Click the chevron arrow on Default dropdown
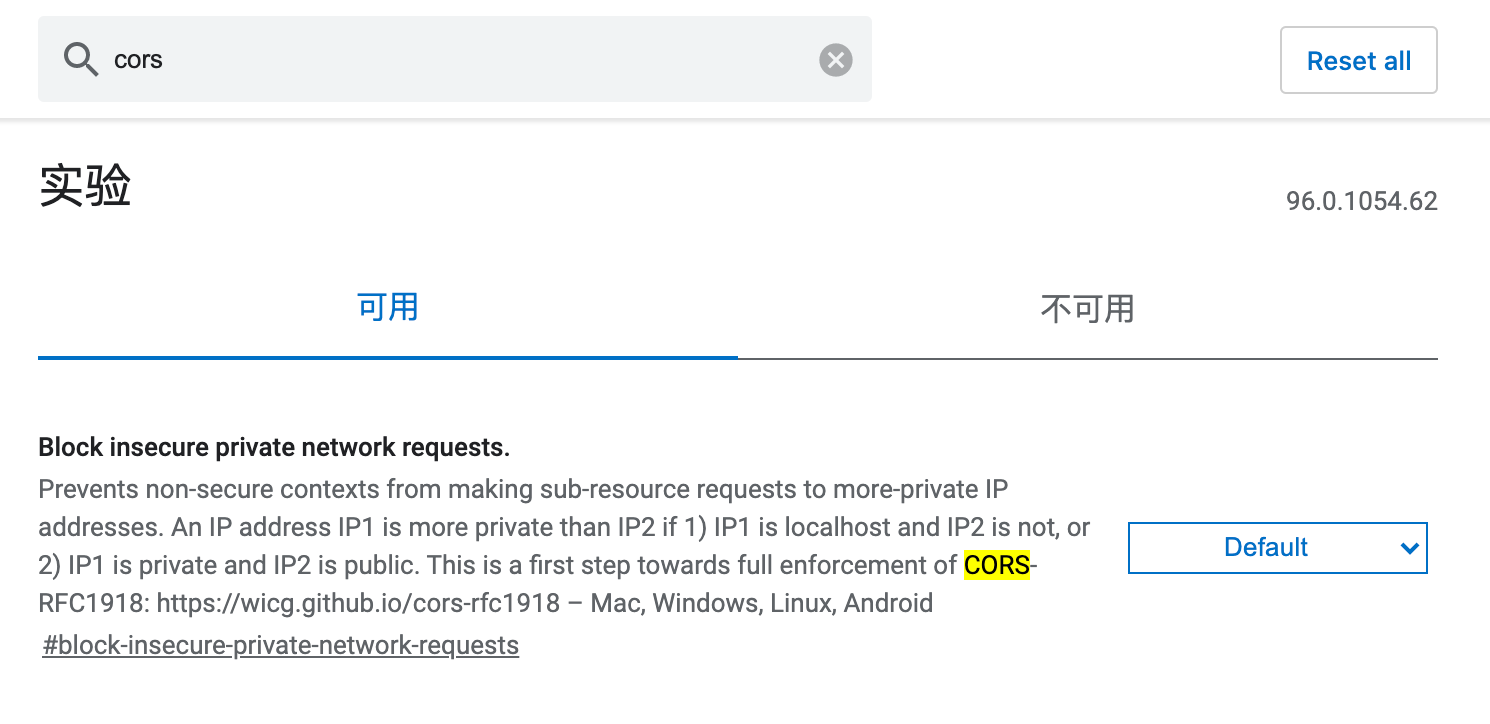Viewport: 1490px width, 724px height. pos(1409,548)
